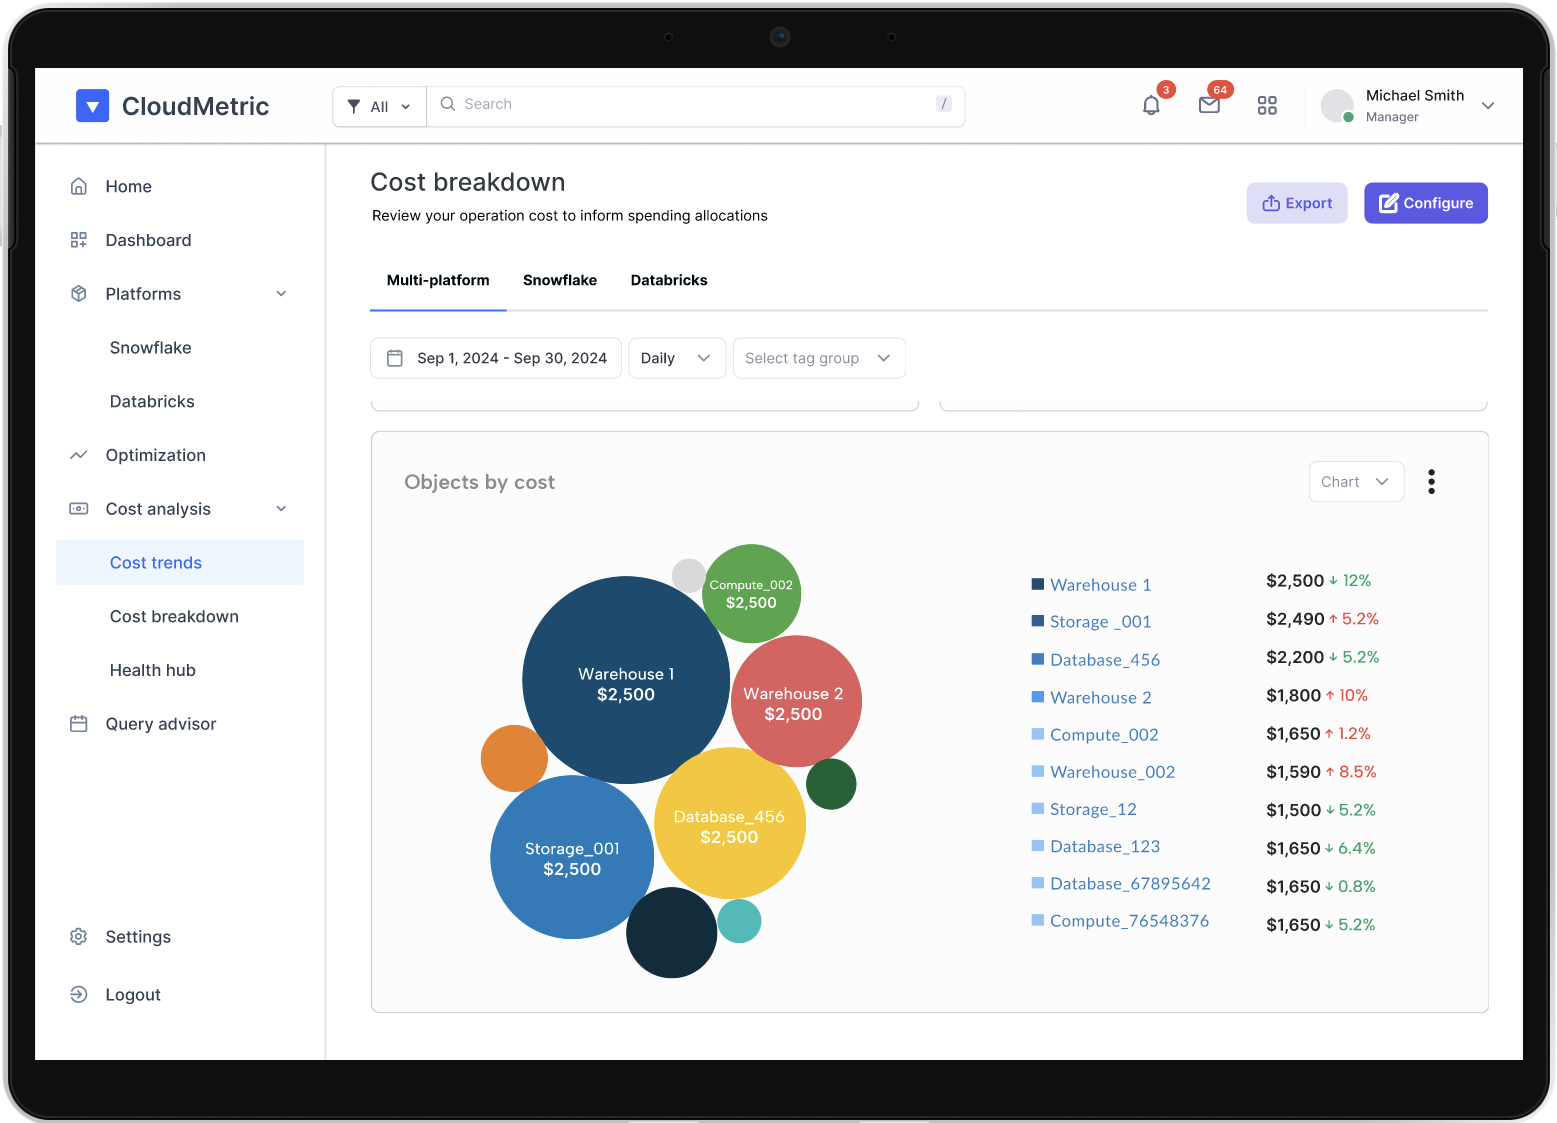
Task: Collapse the Cost analysis section chevron
Action: [x=281, y=509]
